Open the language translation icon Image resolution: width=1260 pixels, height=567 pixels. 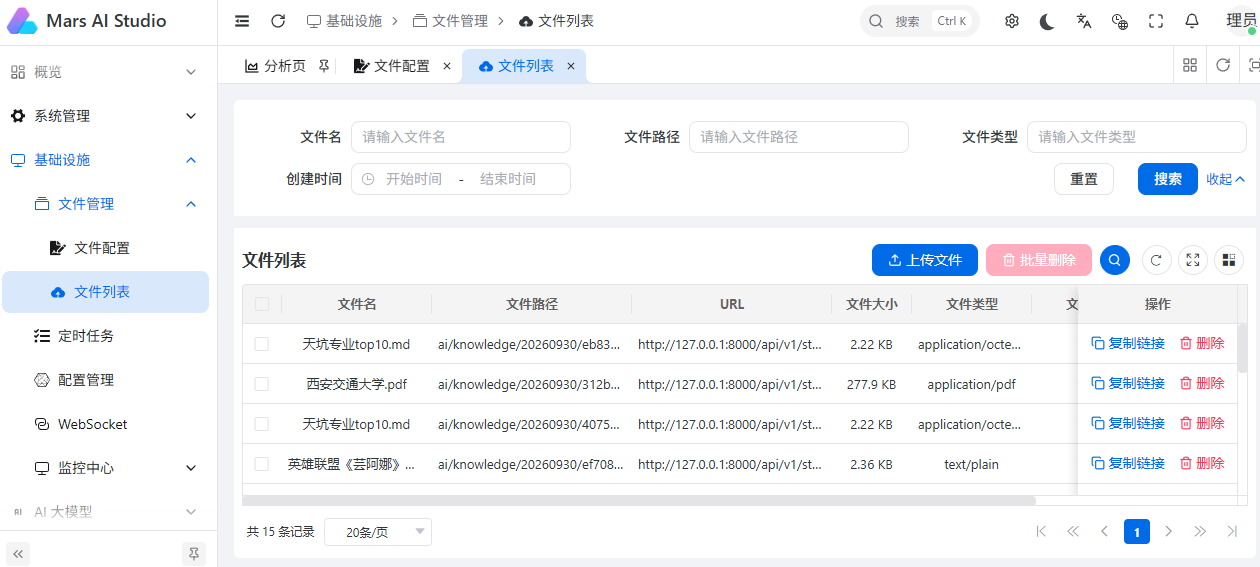(x=1084, y=21)
